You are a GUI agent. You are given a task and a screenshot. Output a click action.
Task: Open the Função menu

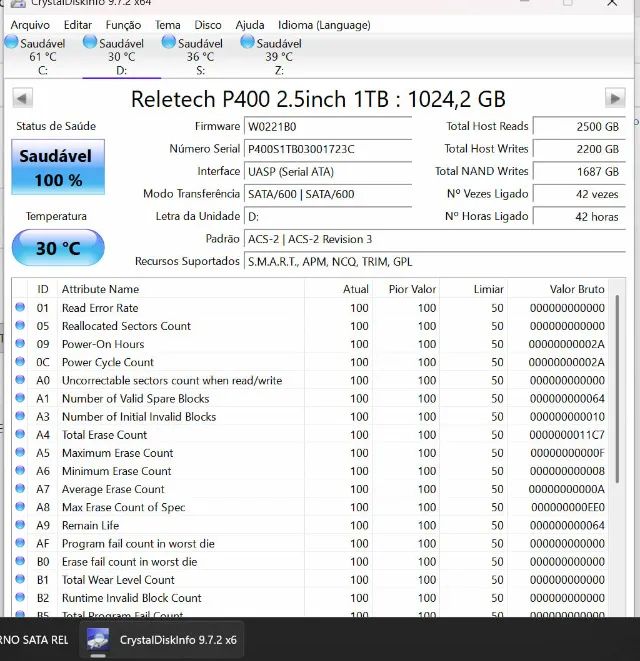(123, 25)
